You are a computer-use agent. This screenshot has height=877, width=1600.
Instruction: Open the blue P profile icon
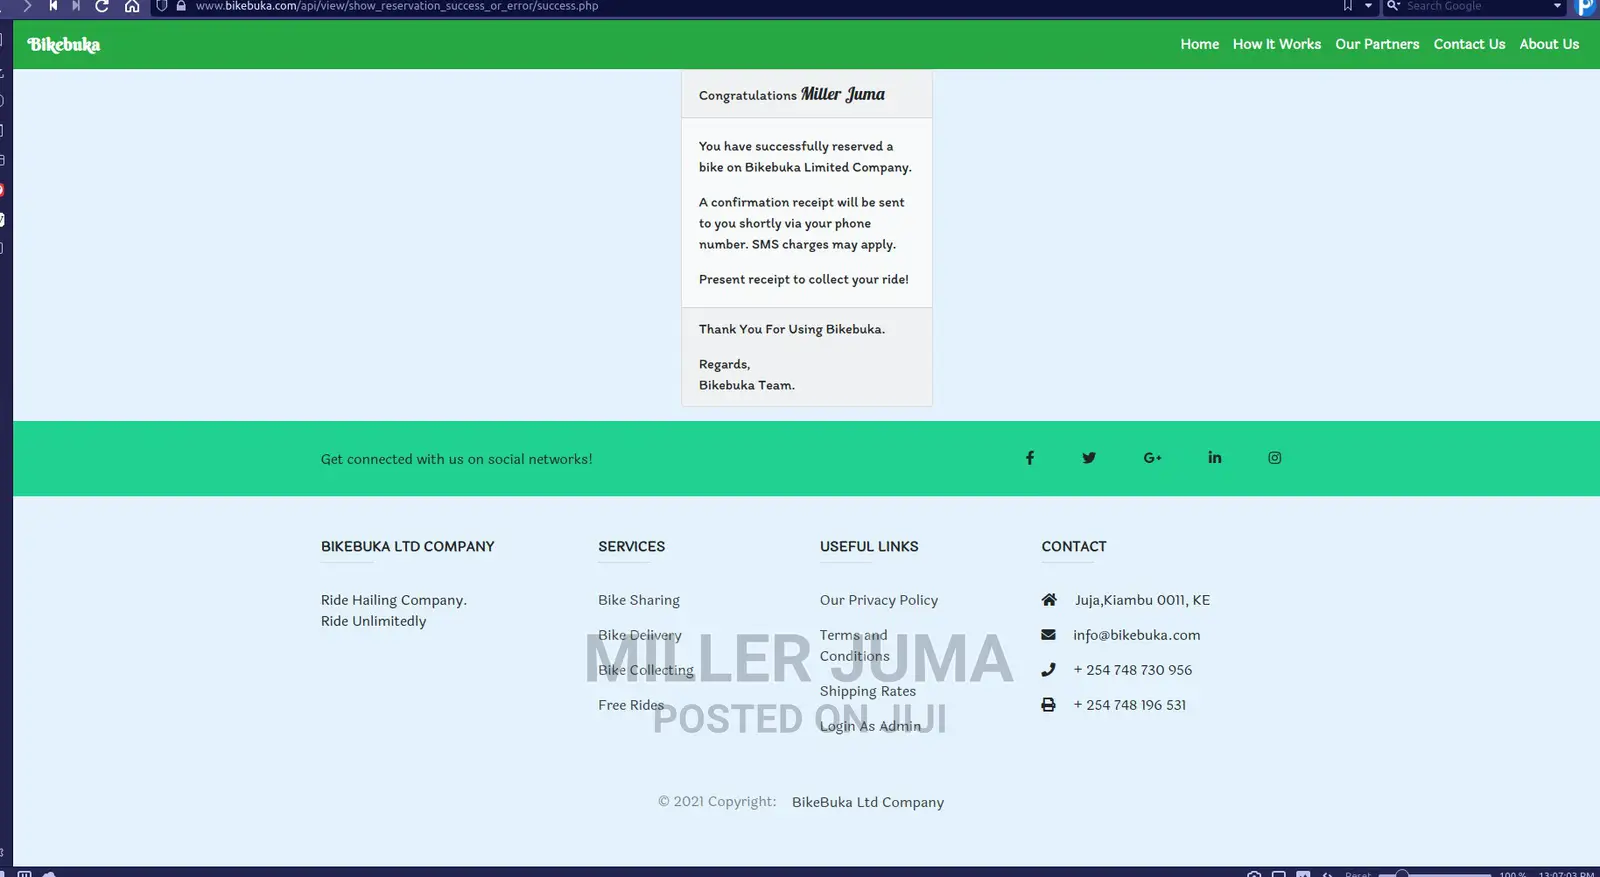[x=1586, y=7]
